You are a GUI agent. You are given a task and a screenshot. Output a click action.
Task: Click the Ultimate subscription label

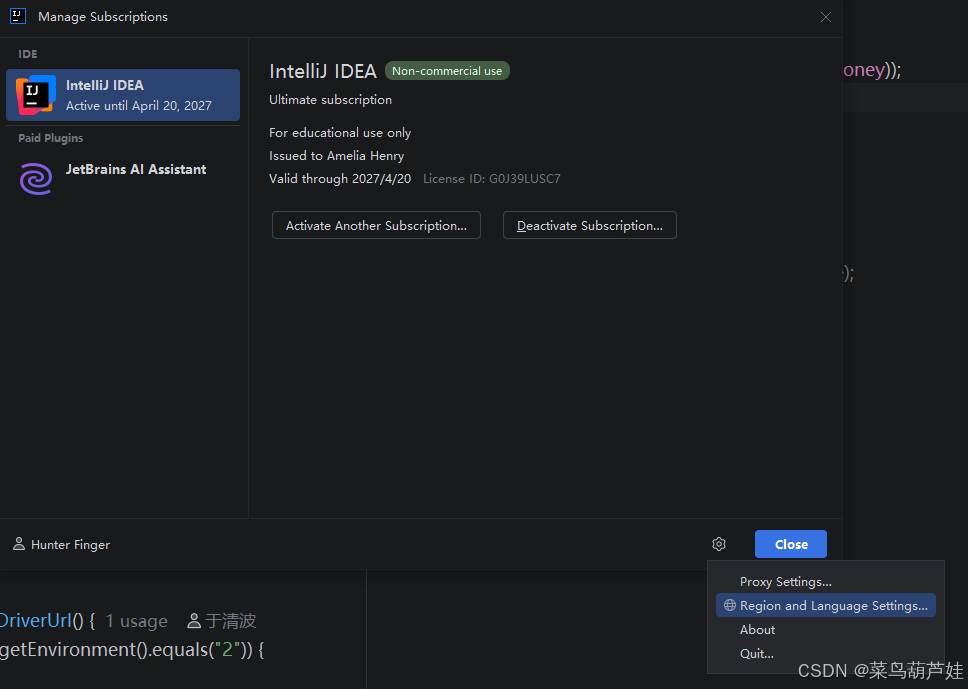click(x=330, y=99)
